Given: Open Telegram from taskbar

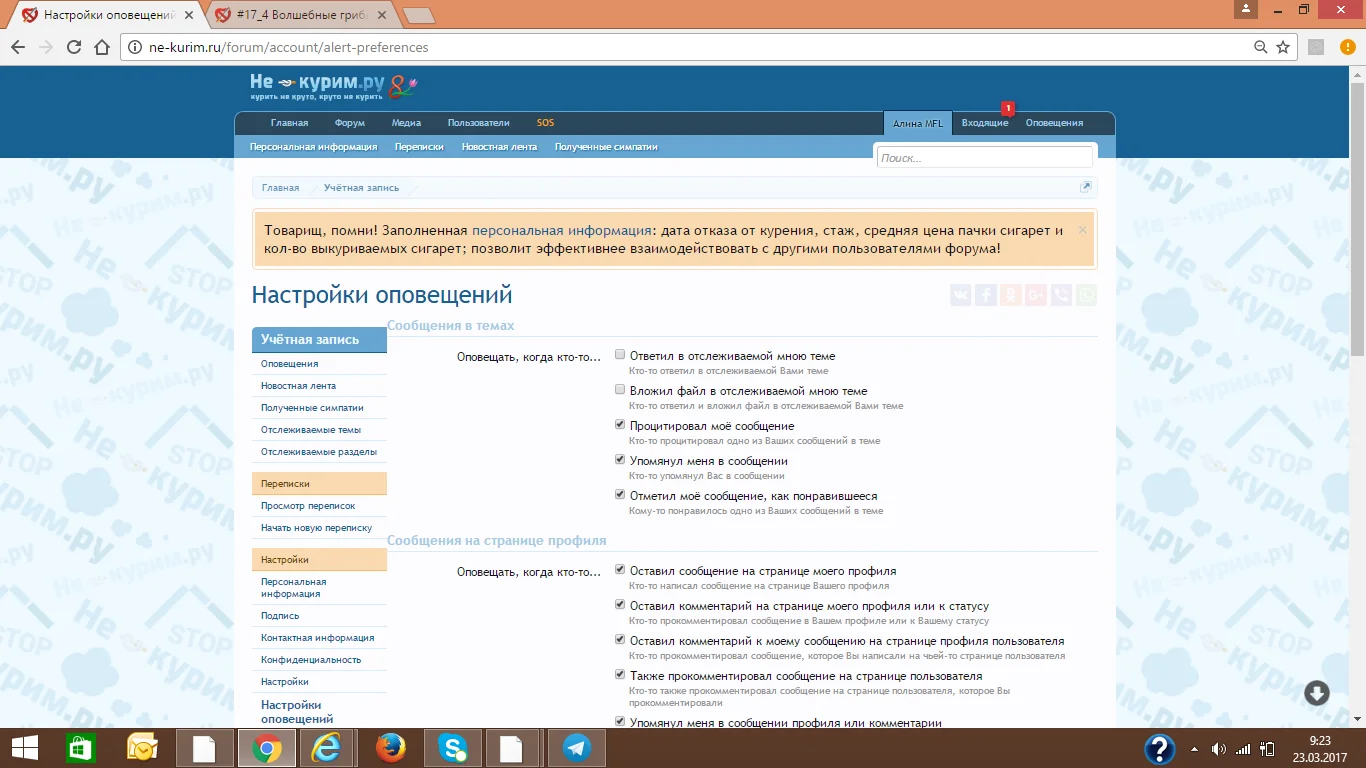Looking at the screenshot, I should click(577, 748).
